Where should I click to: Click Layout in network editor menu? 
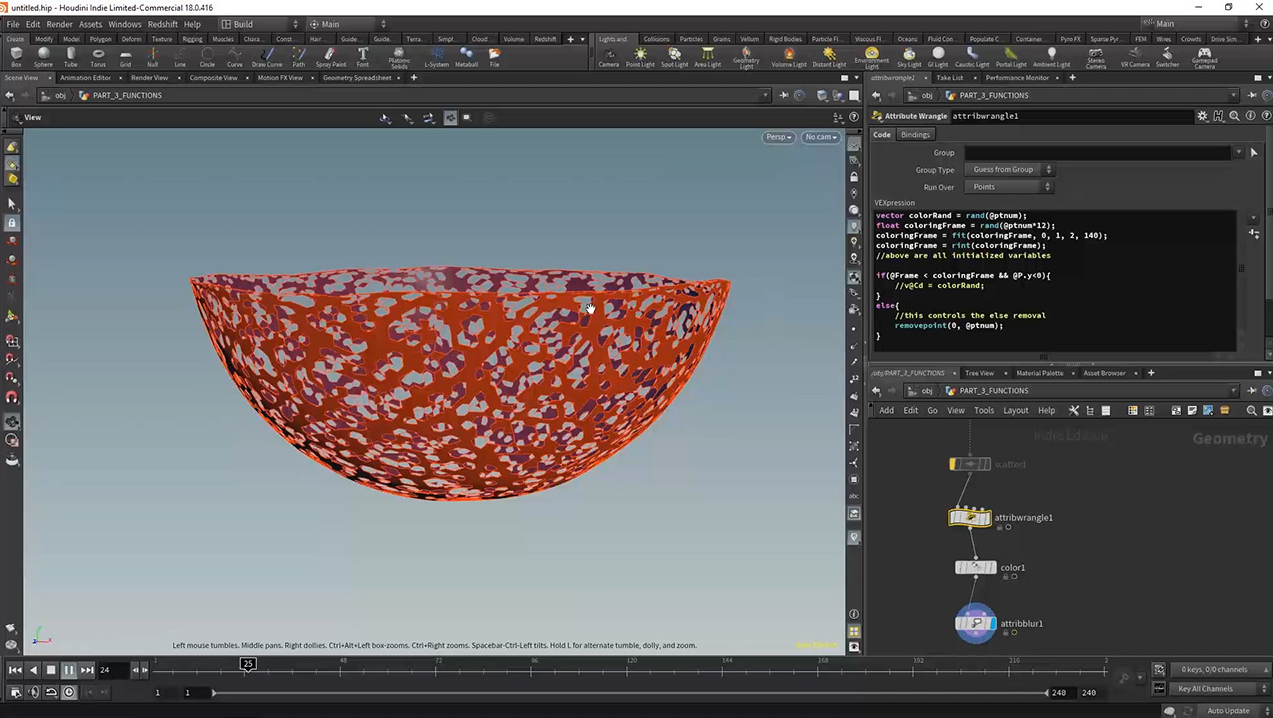pyautogui.click(x=1016, y=410)
